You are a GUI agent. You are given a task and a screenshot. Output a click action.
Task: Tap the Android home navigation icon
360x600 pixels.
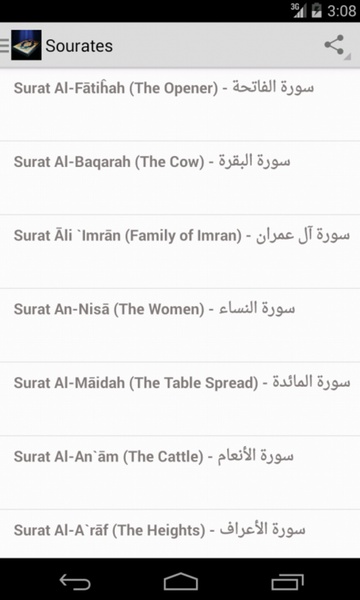pos(180,582)
